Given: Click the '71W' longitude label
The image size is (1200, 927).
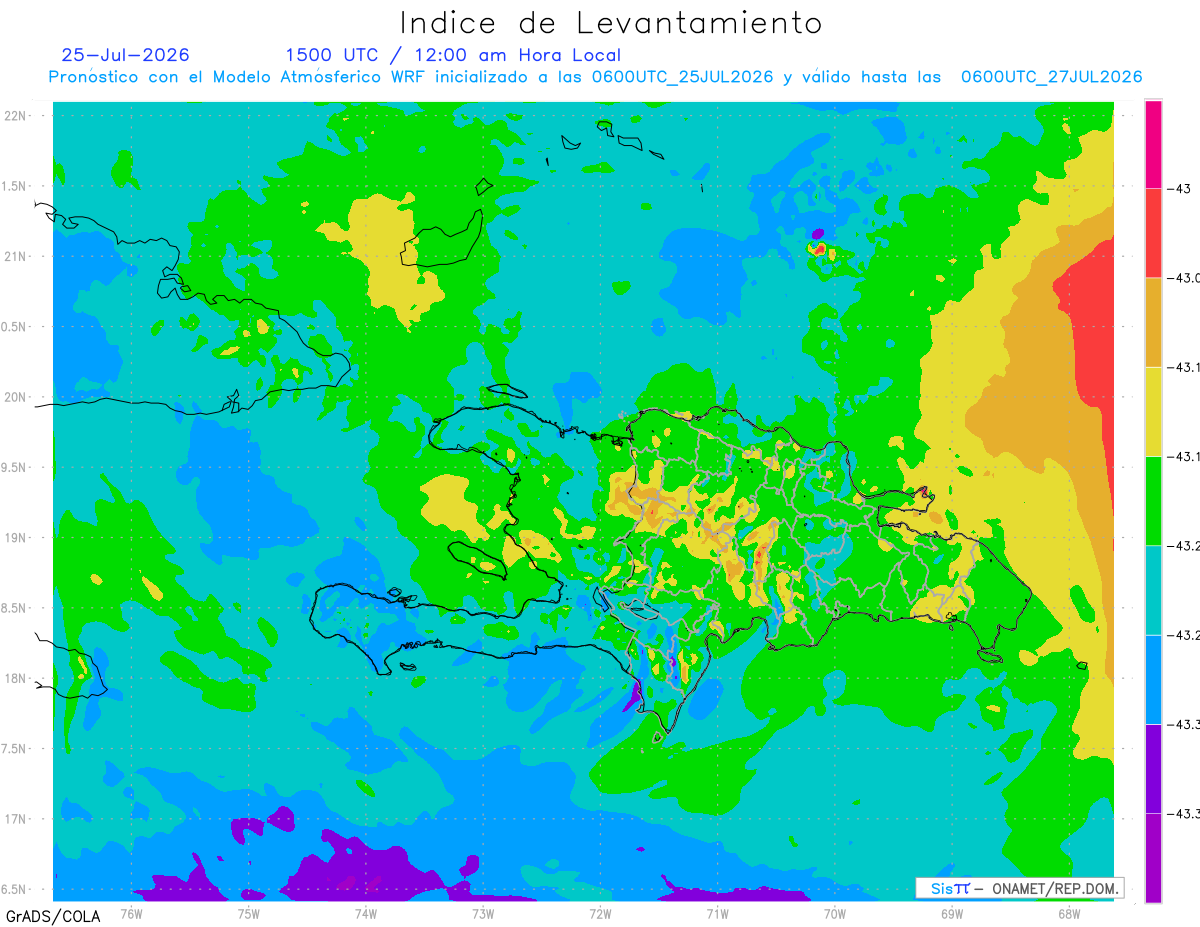Looking at the screenshot, I should tap(717, 914).
